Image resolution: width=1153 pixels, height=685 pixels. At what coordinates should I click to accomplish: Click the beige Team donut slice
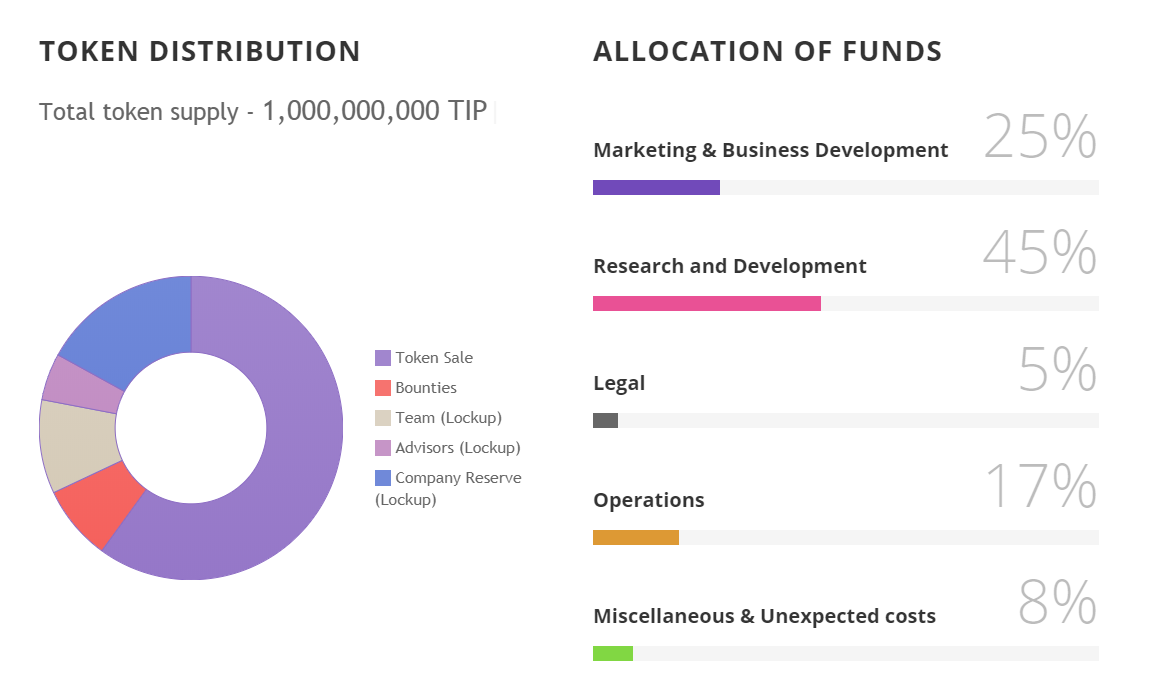coord(77,444)
